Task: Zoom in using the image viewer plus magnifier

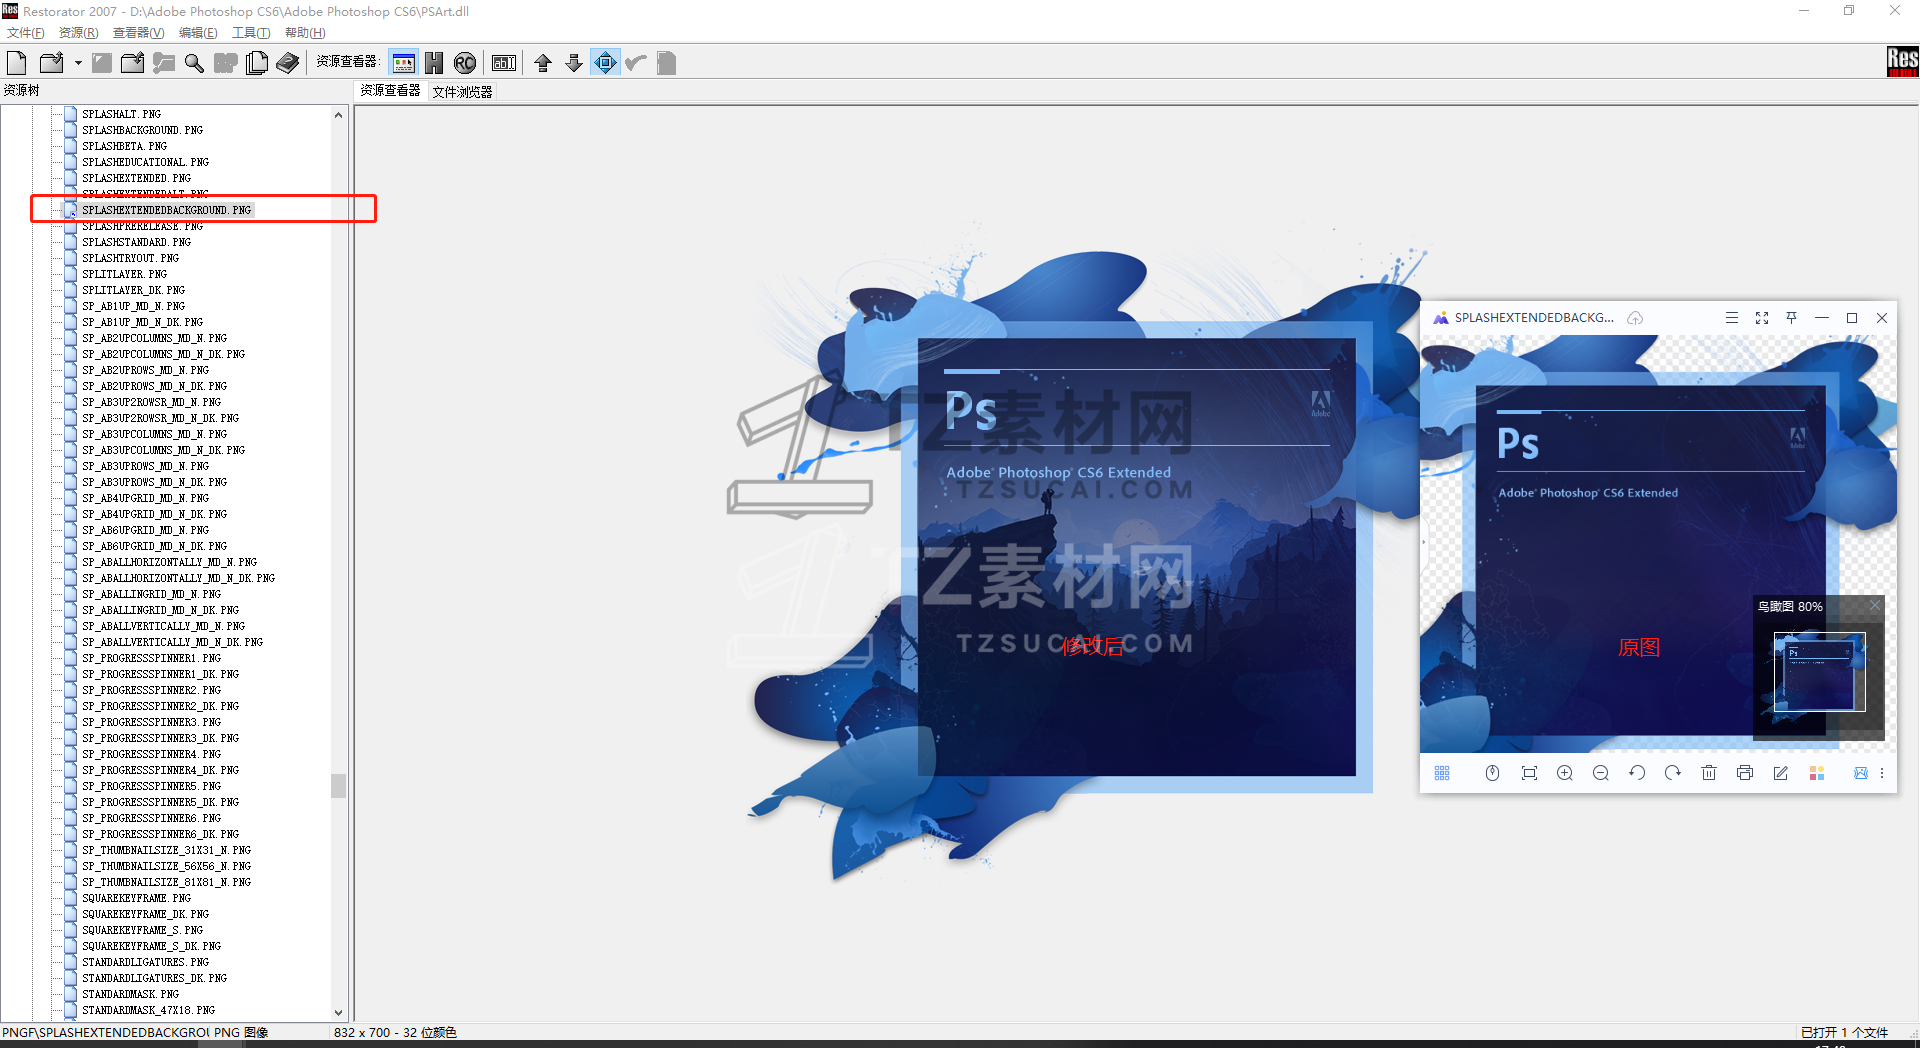Action: (1565, 773)
